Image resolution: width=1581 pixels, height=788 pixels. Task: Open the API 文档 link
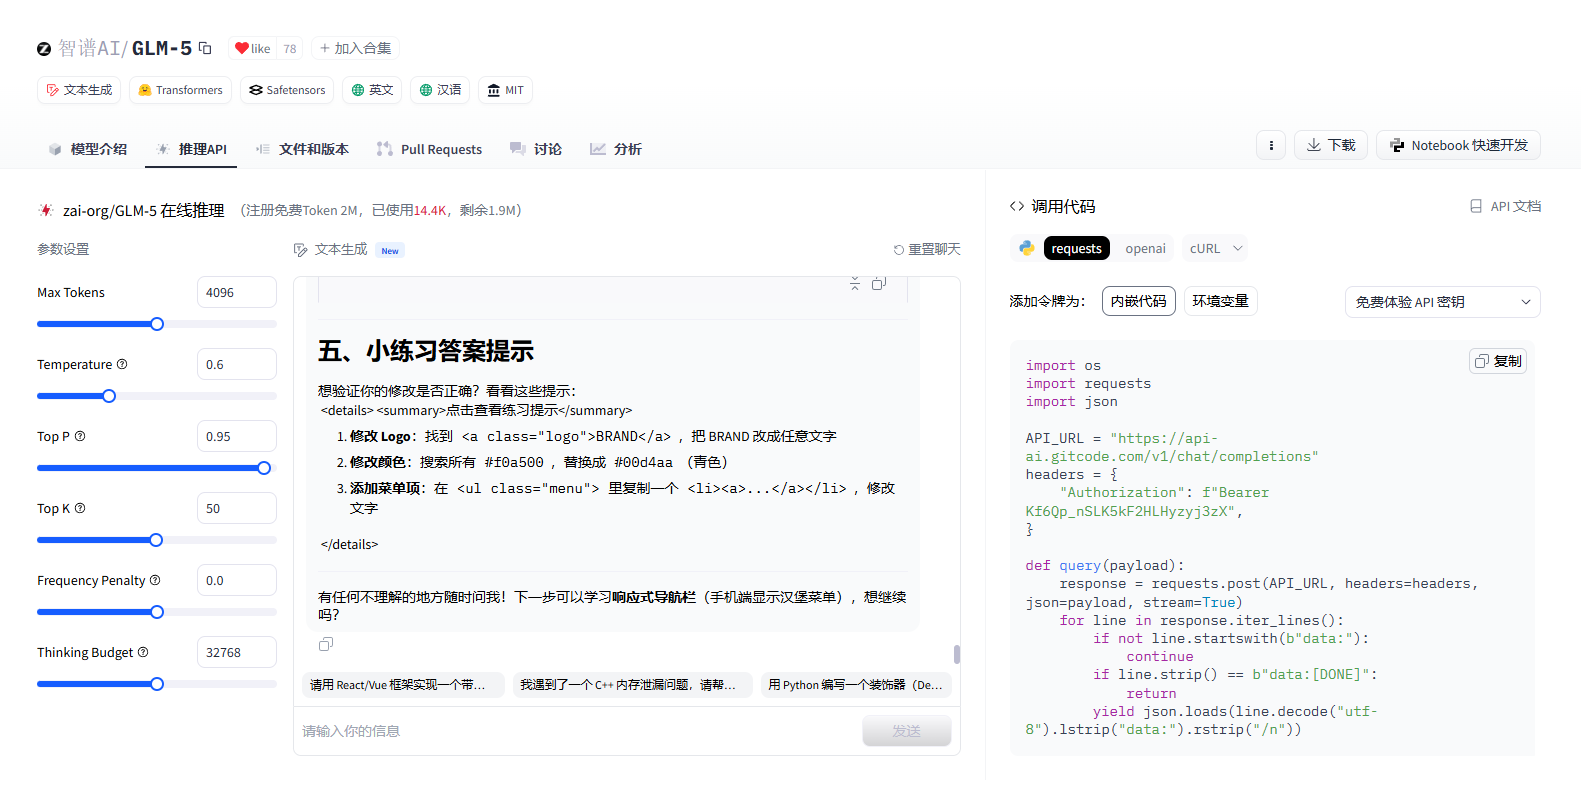(x=1505, y=206)
